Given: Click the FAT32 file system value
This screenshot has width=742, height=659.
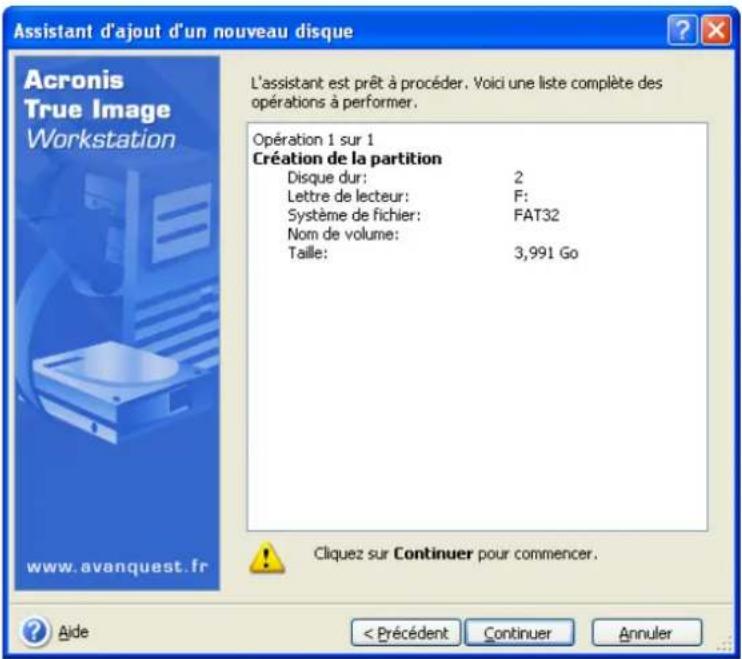Looking at the screenshot, I should pyautogui.click(x=537, y=215).
